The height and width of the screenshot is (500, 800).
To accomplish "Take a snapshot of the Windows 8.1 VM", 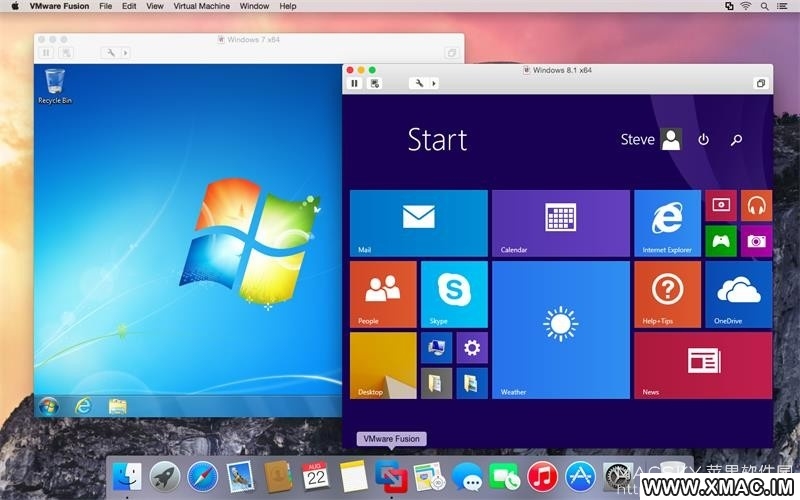I will coord(374,83).
